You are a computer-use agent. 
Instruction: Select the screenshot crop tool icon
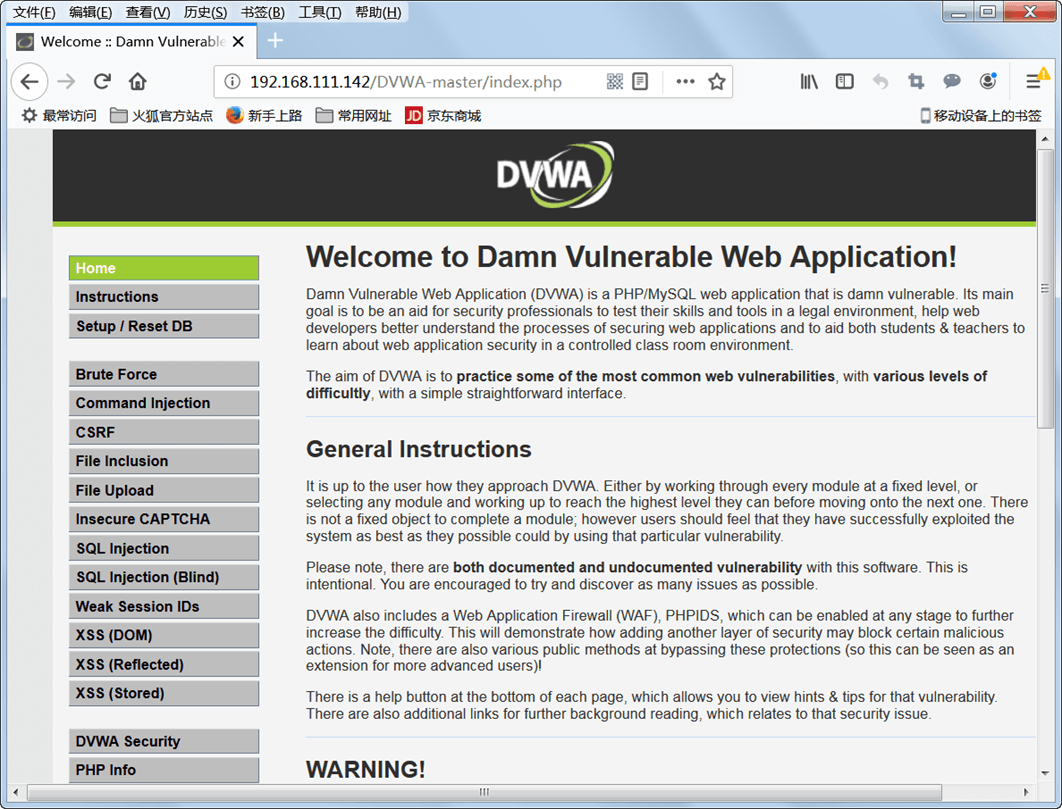[916, 82]
